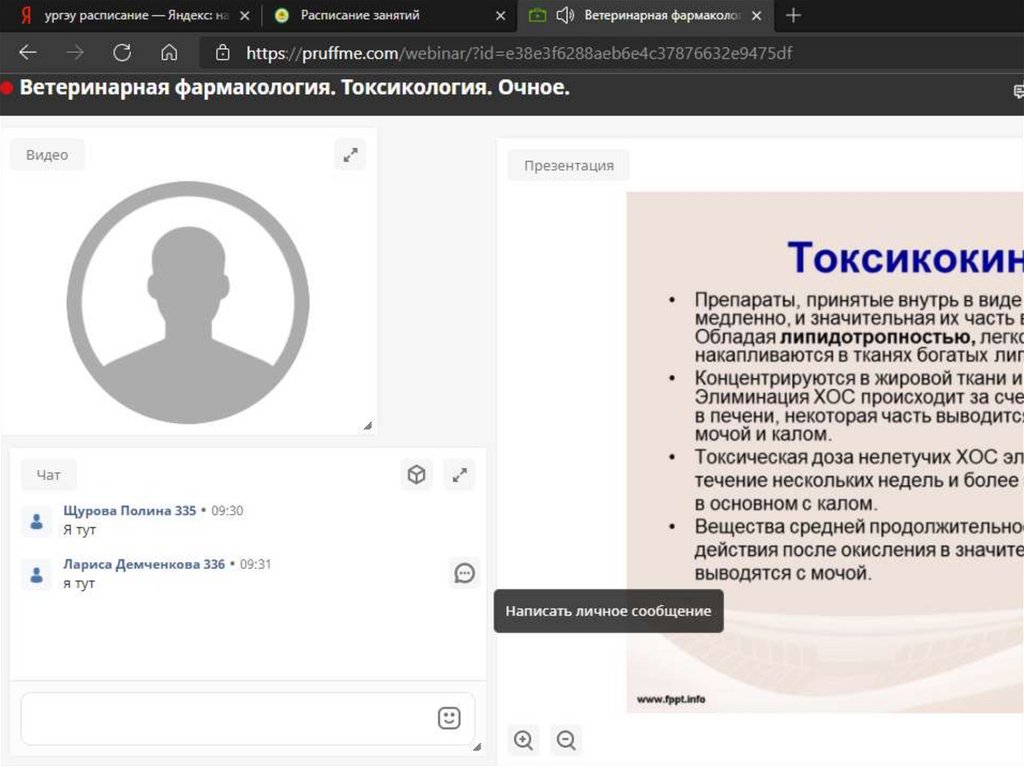Viewport: 1024px width, 767px height.
Task: Open the emoji picker in chat input
Action: 449,718
